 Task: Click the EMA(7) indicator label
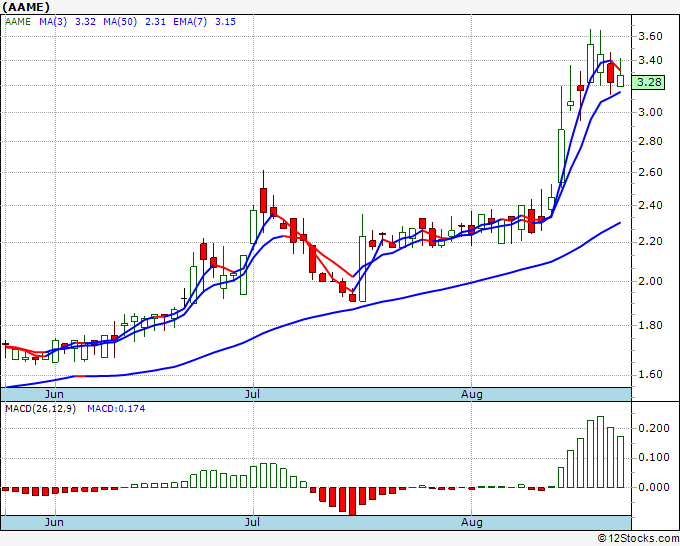tap(190, 22)
